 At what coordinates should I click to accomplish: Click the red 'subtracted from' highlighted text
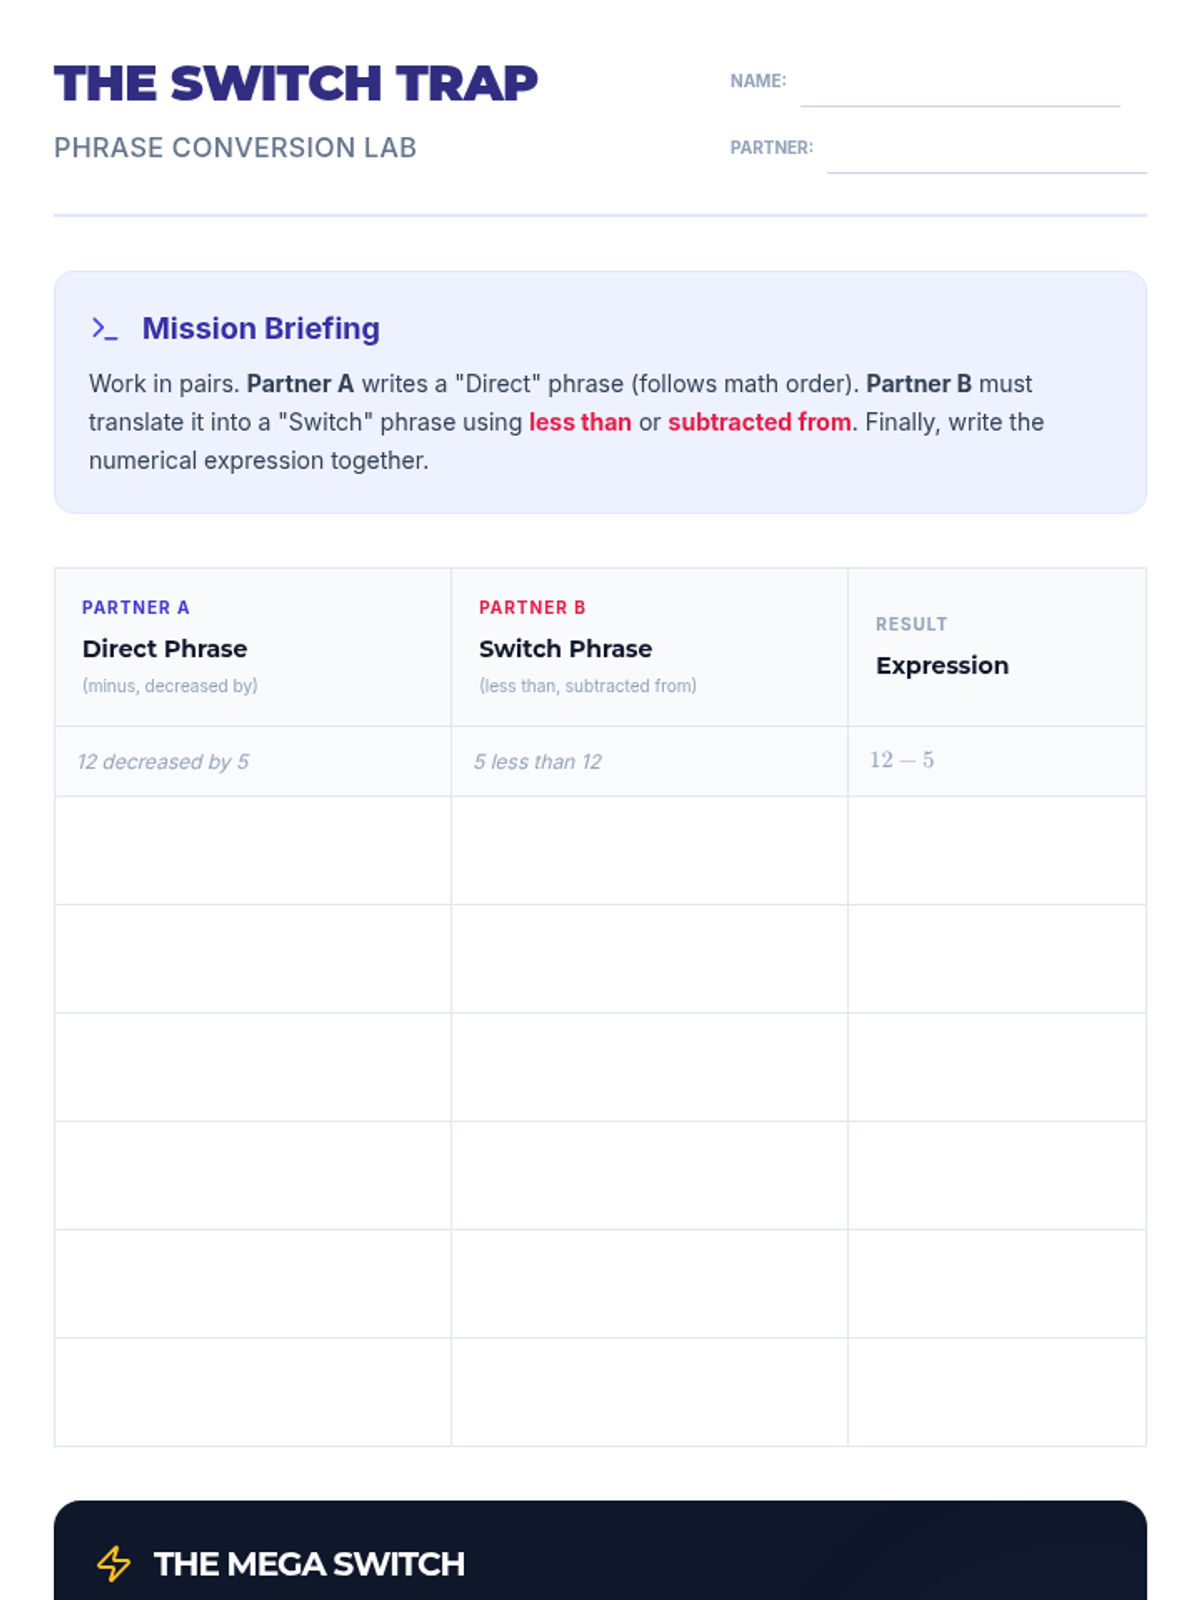click(x=759, y=422)
